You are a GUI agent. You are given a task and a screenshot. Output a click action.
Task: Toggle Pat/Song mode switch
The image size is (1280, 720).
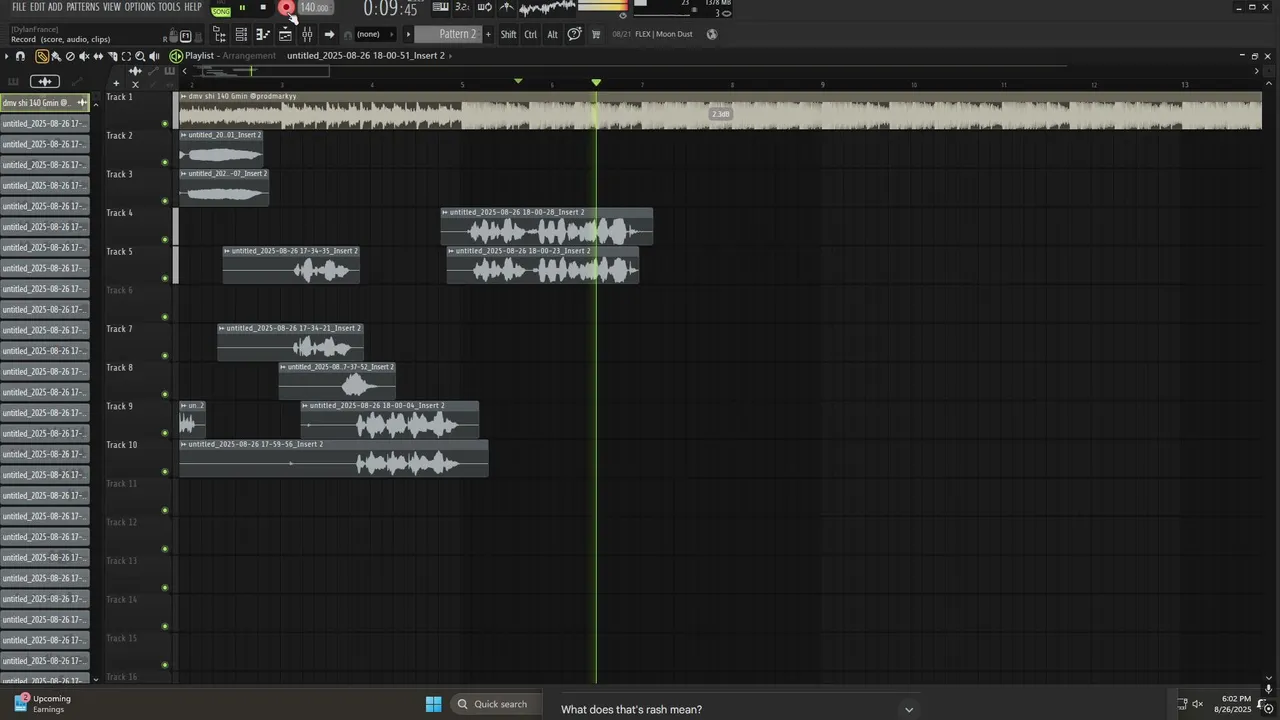point(221,10)
